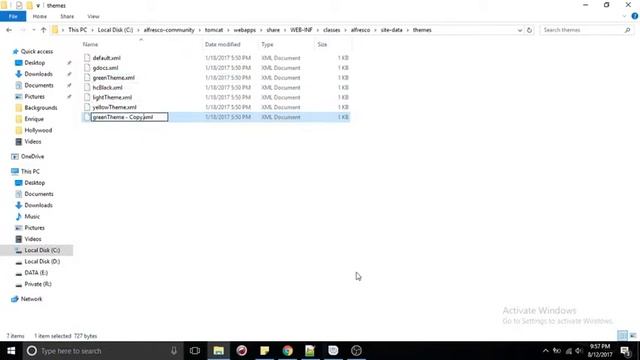Open Network in navigation pane
This screenshot has height=360, width=640.
click(31, 299)
